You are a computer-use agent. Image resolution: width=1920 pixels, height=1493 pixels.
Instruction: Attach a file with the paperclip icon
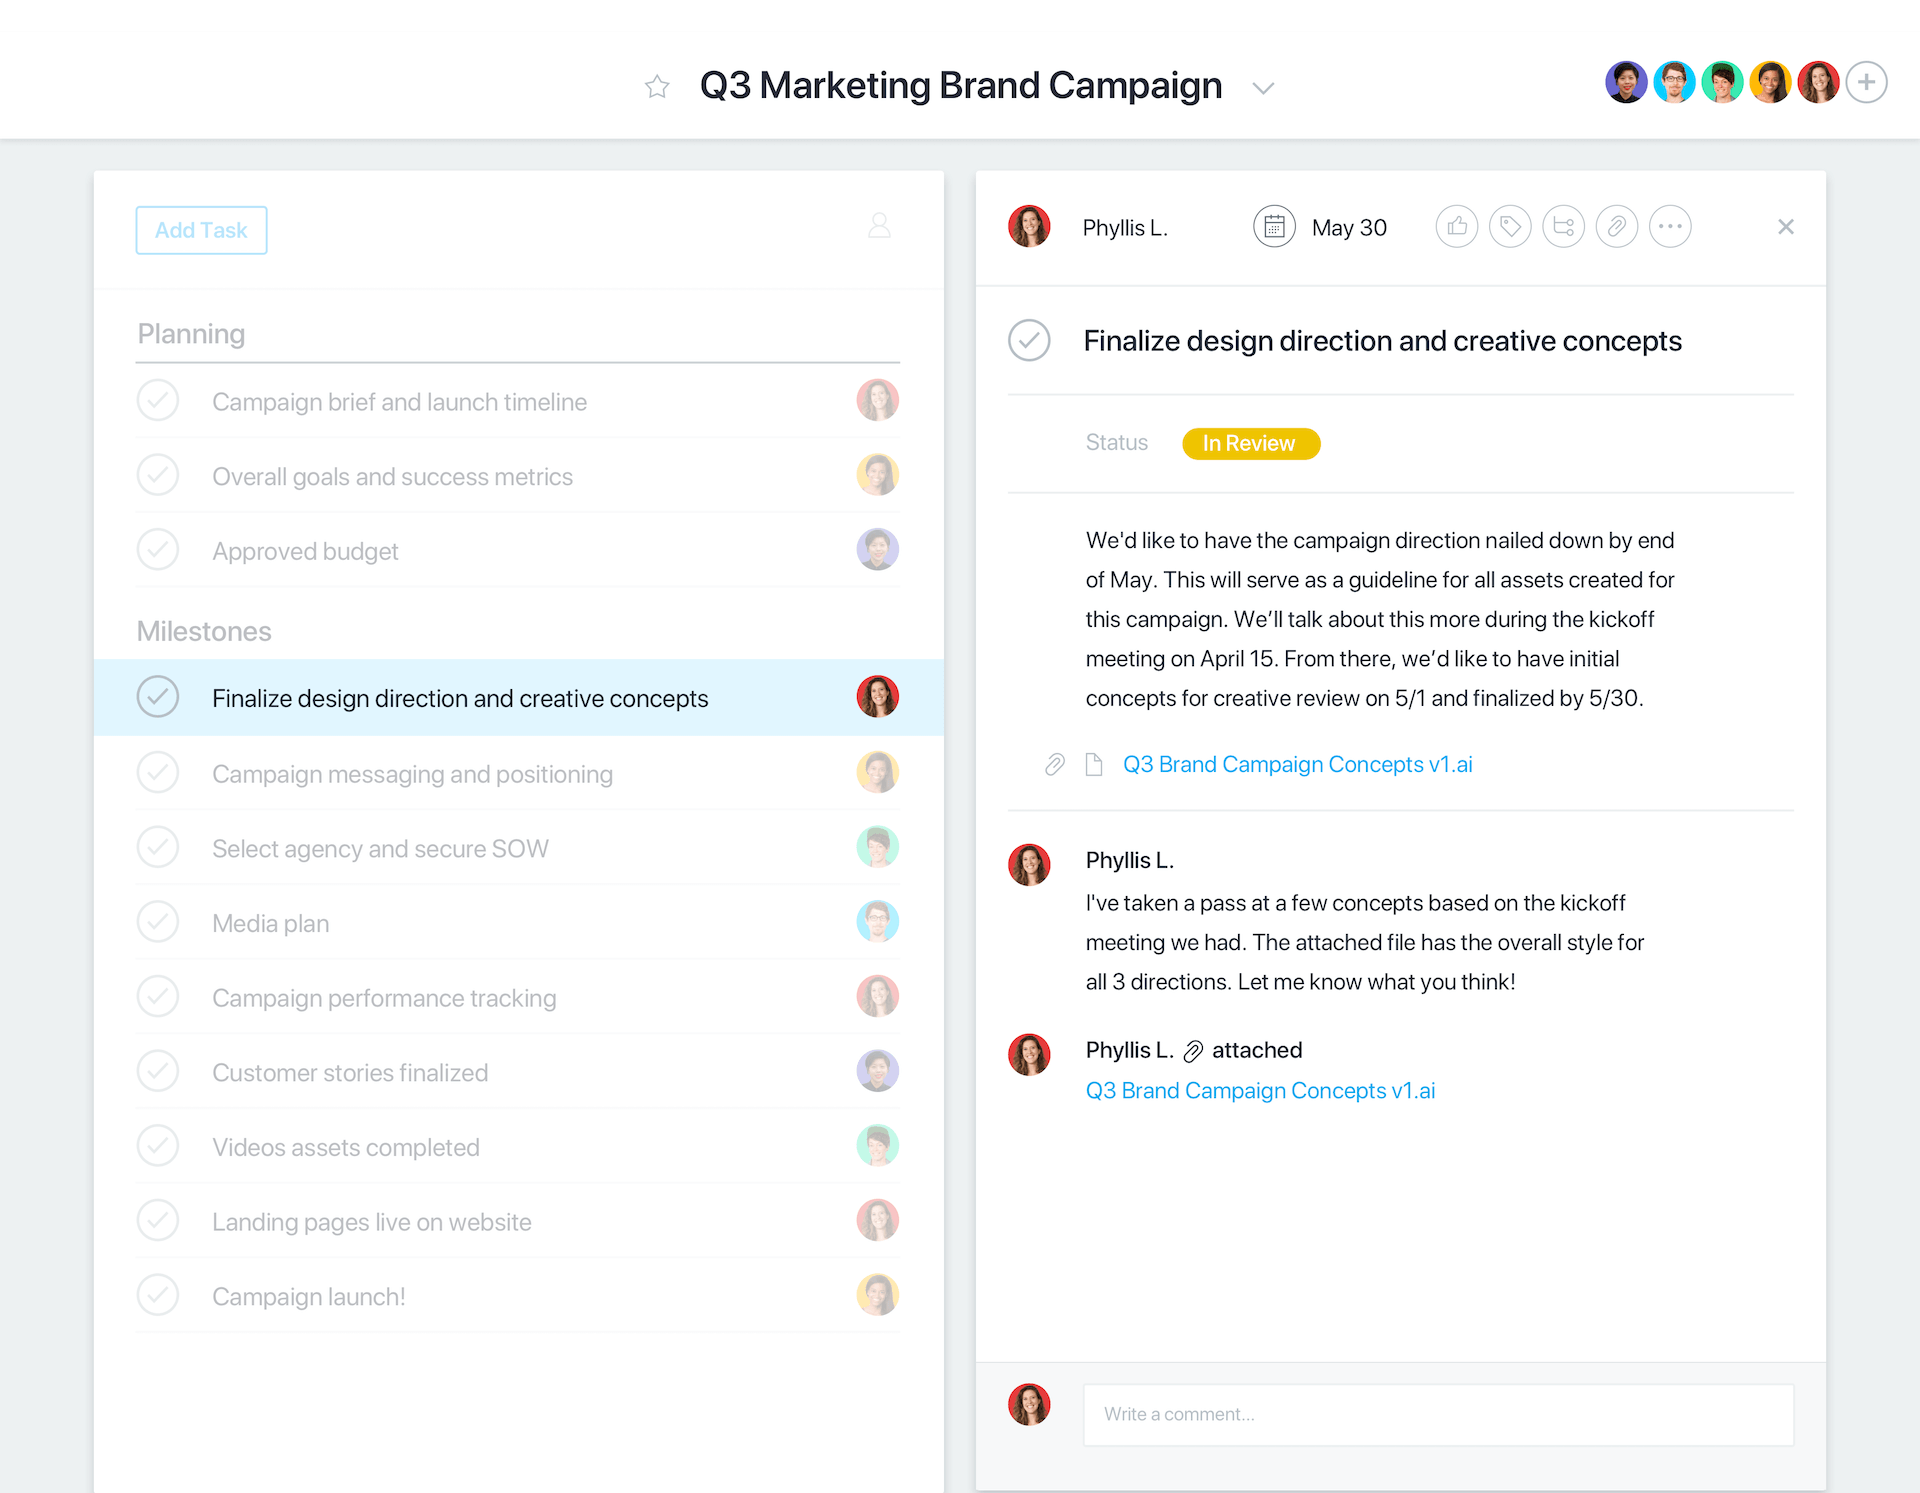point(1617,226)
